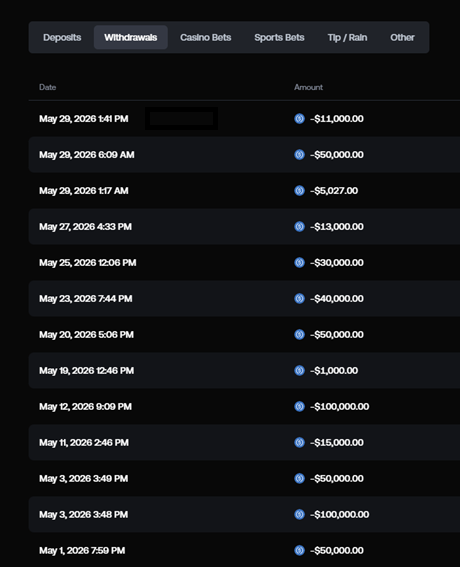Click the -$40,000.00 amount
This screenshot has width=460, height=567.
point(337,299)
